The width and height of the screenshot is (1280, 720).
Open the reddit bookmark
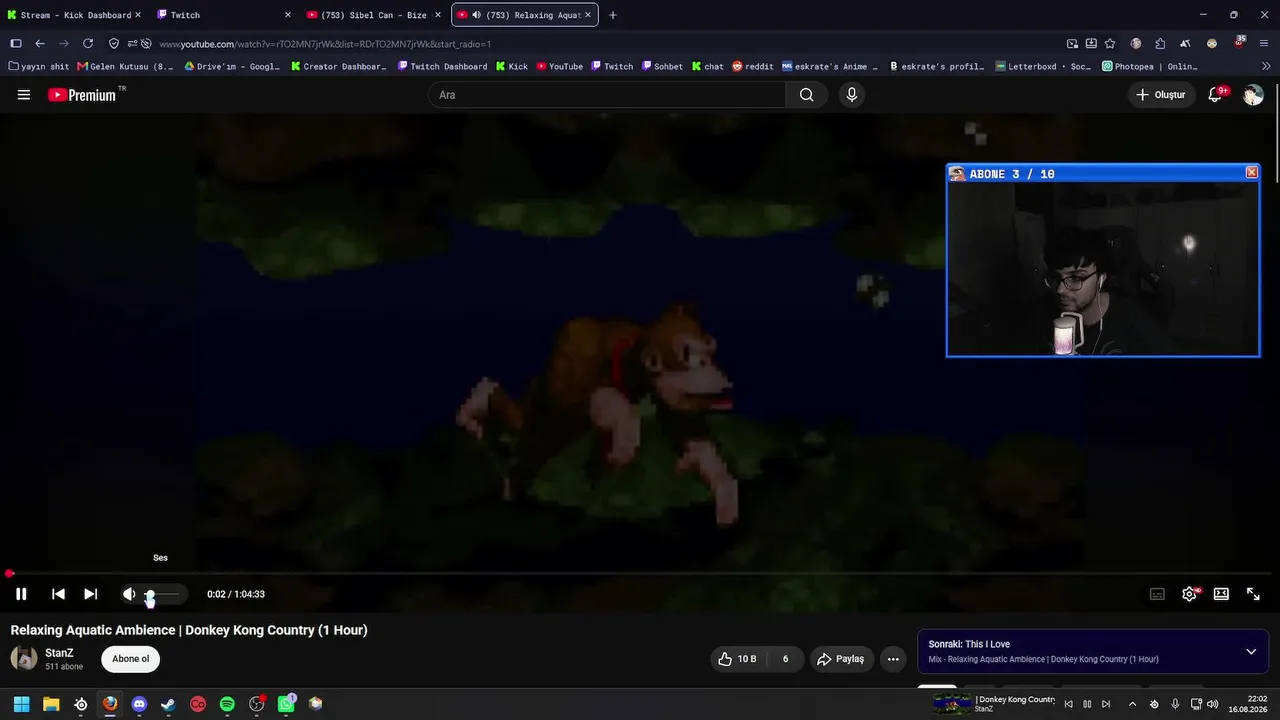[752, 67]
